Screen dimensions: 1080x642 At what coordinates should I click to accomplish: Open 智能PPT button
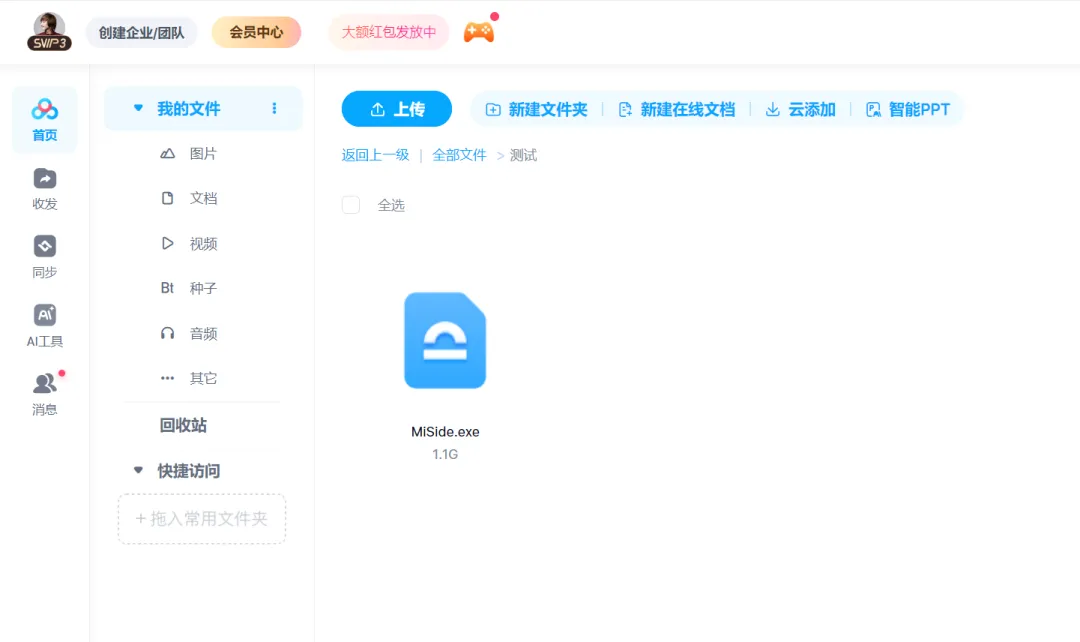(908, 110)
